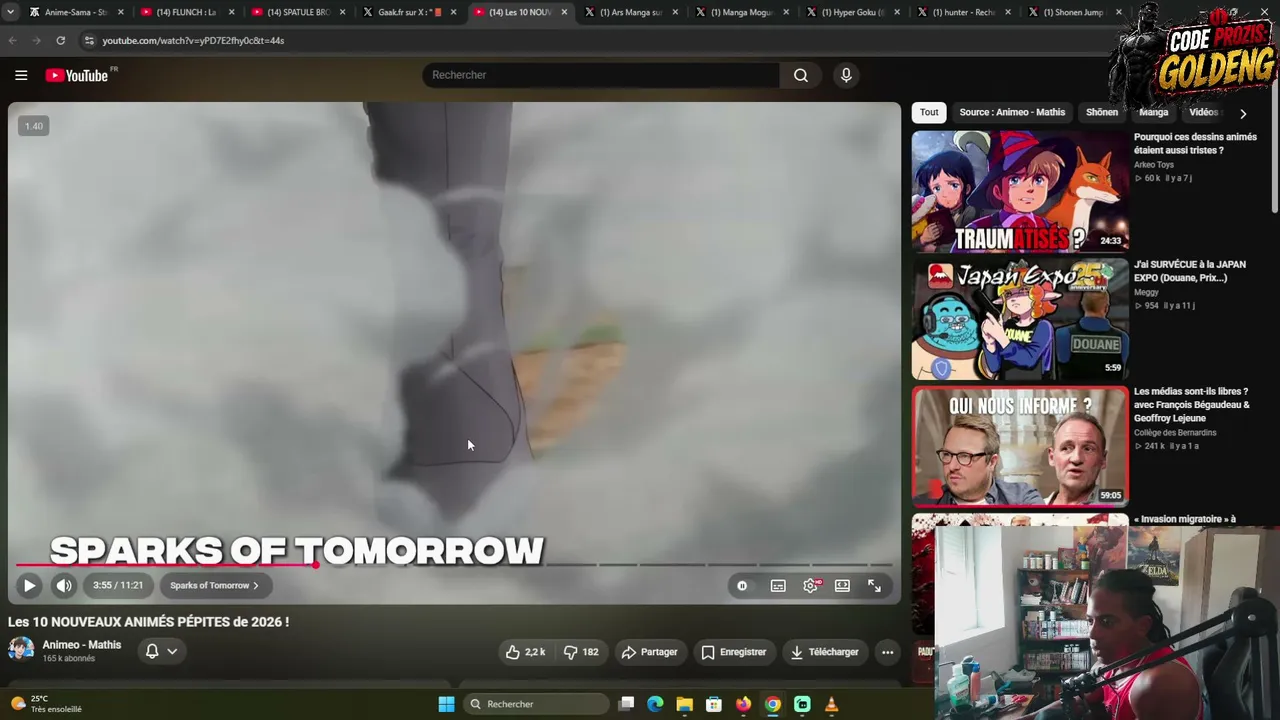The height and width of the screenshot is (720, 1280).
Task: Open the title Les médias sont-ils libres
Action: pos(1192,405)
